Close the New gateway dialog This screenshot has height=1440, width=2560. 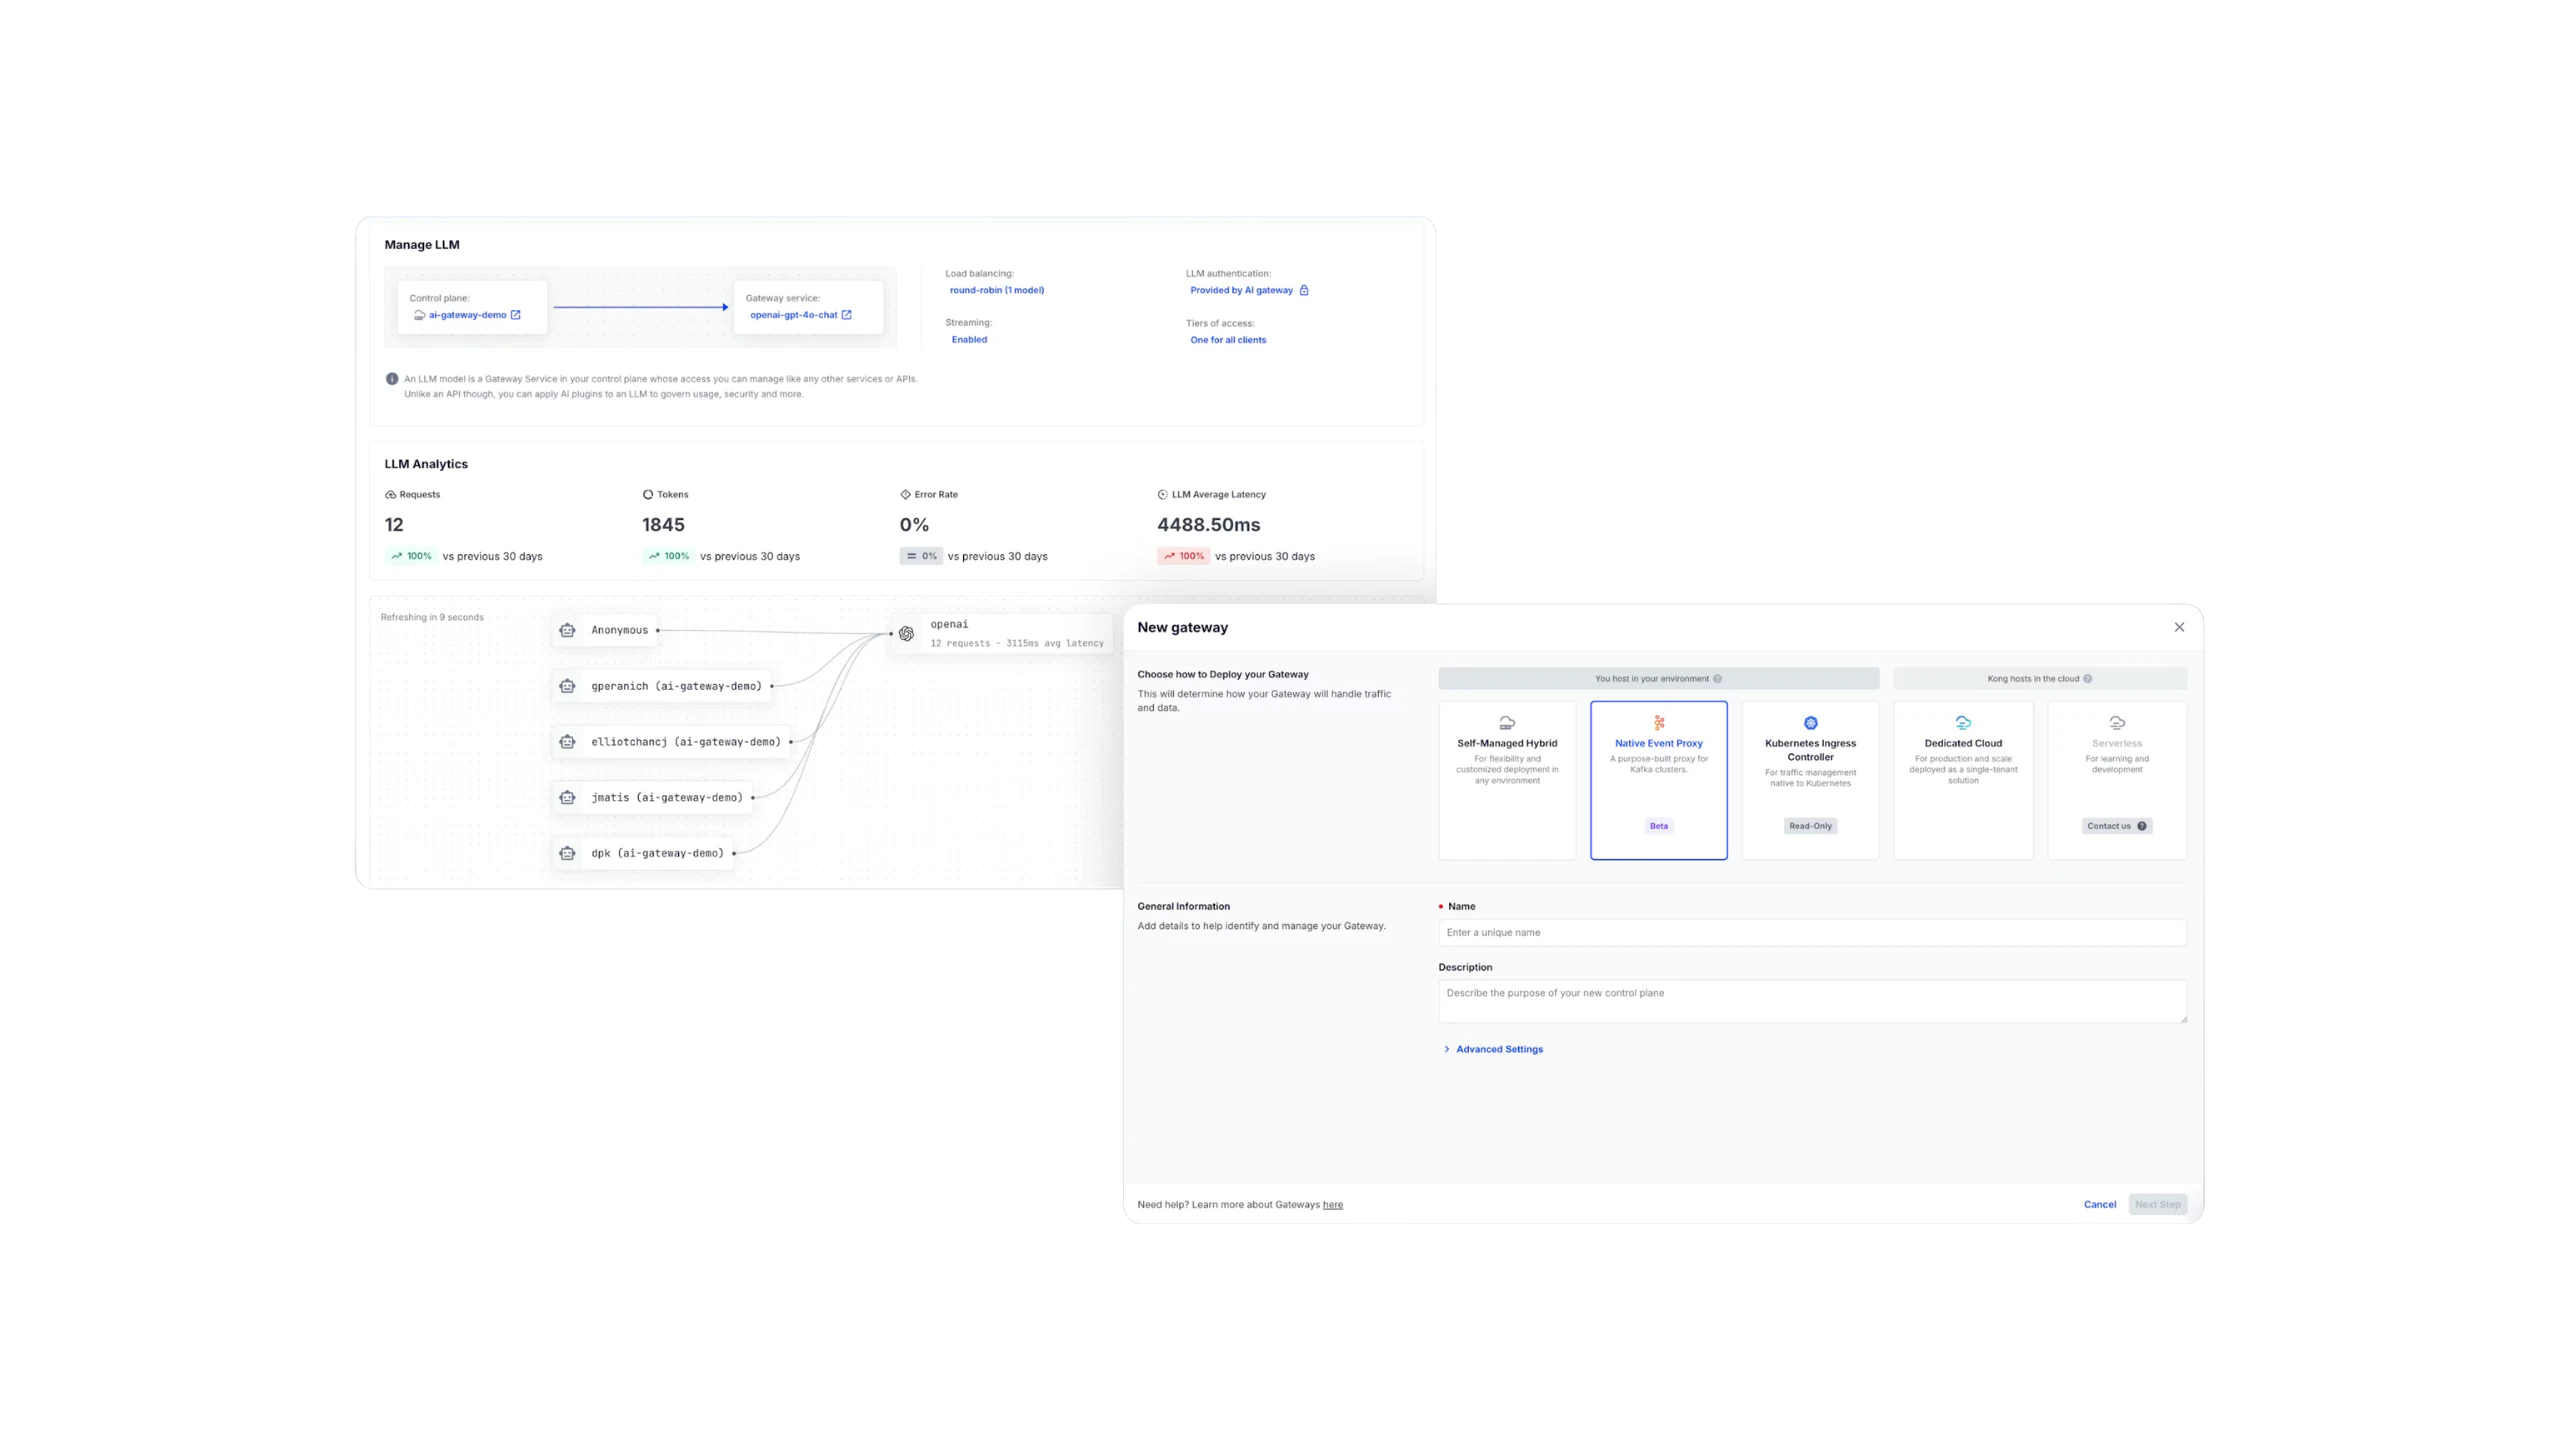pyautogui.click(x=2179, y=628)
